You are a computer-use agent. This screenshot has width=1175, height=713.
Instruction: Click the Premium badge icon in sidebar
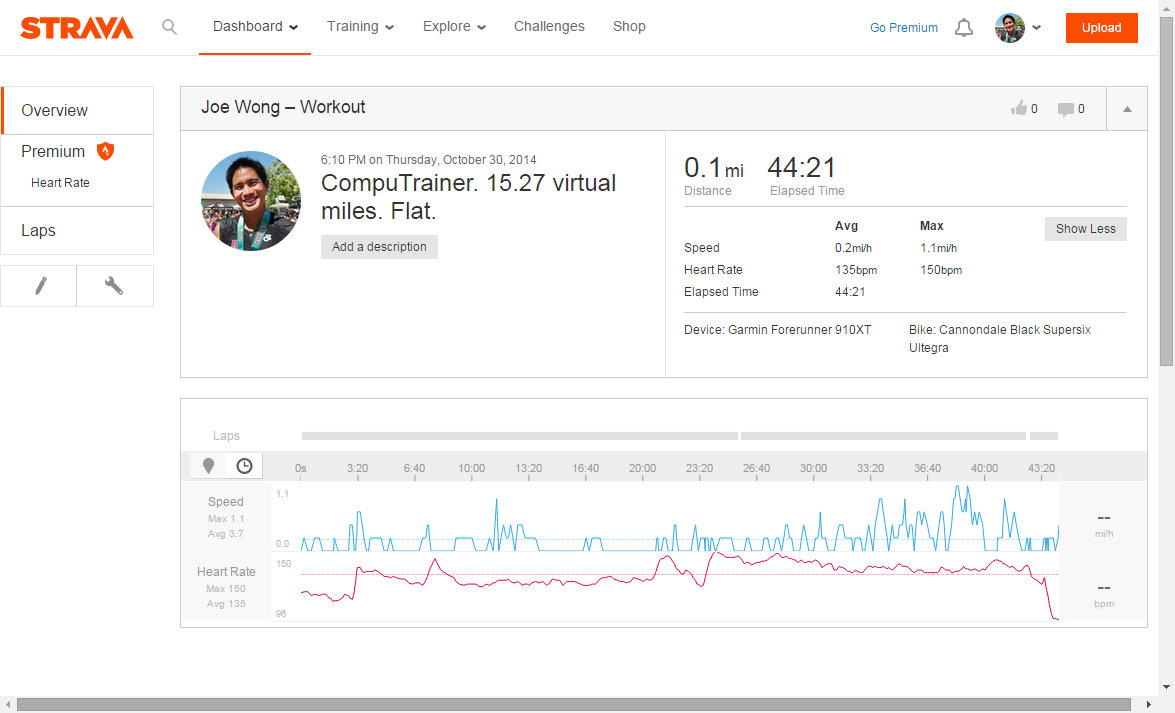(105, 152)
